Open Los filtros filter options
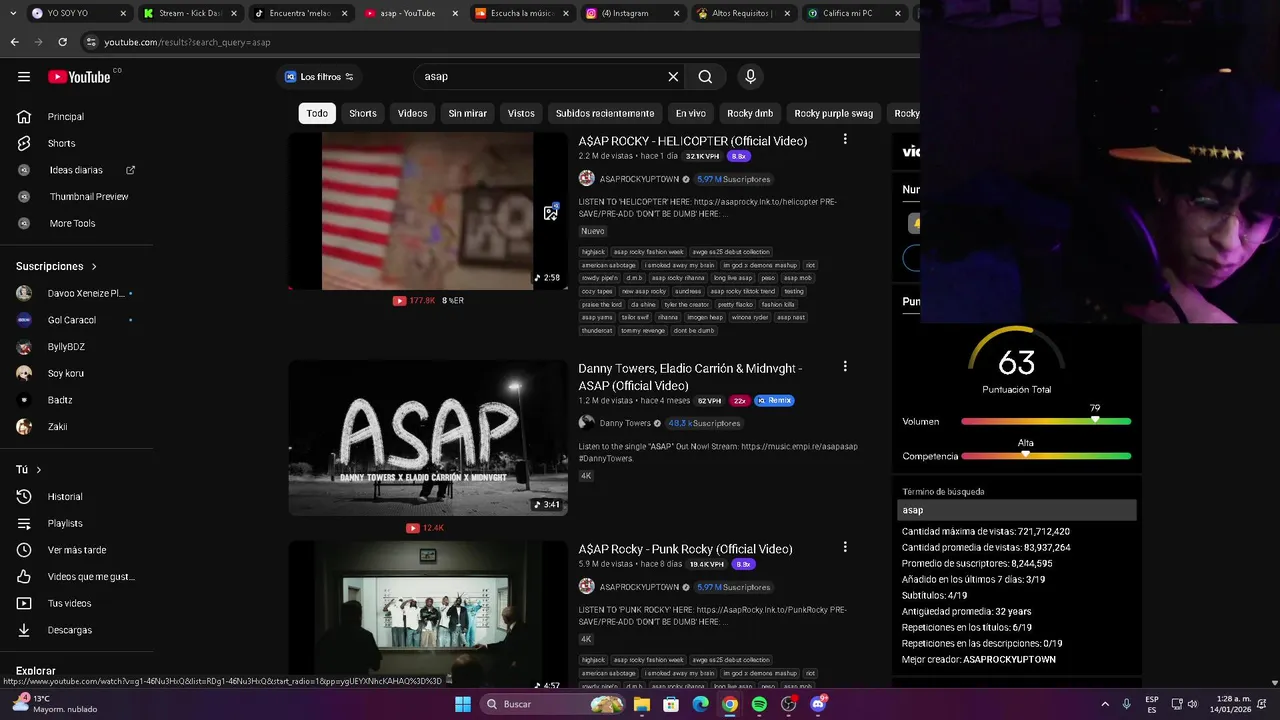The width and height of the screenshot is (1280, 720). pyautogui.click(x=319, y=77)
